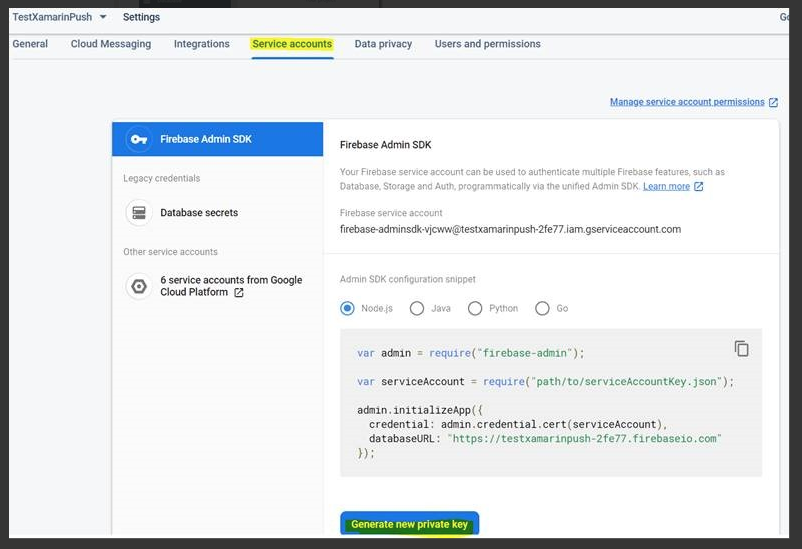The width and height of the screenshot is (802, 549).
Task: Click the 'Other service accounts' section label
Action: point(170,252)
